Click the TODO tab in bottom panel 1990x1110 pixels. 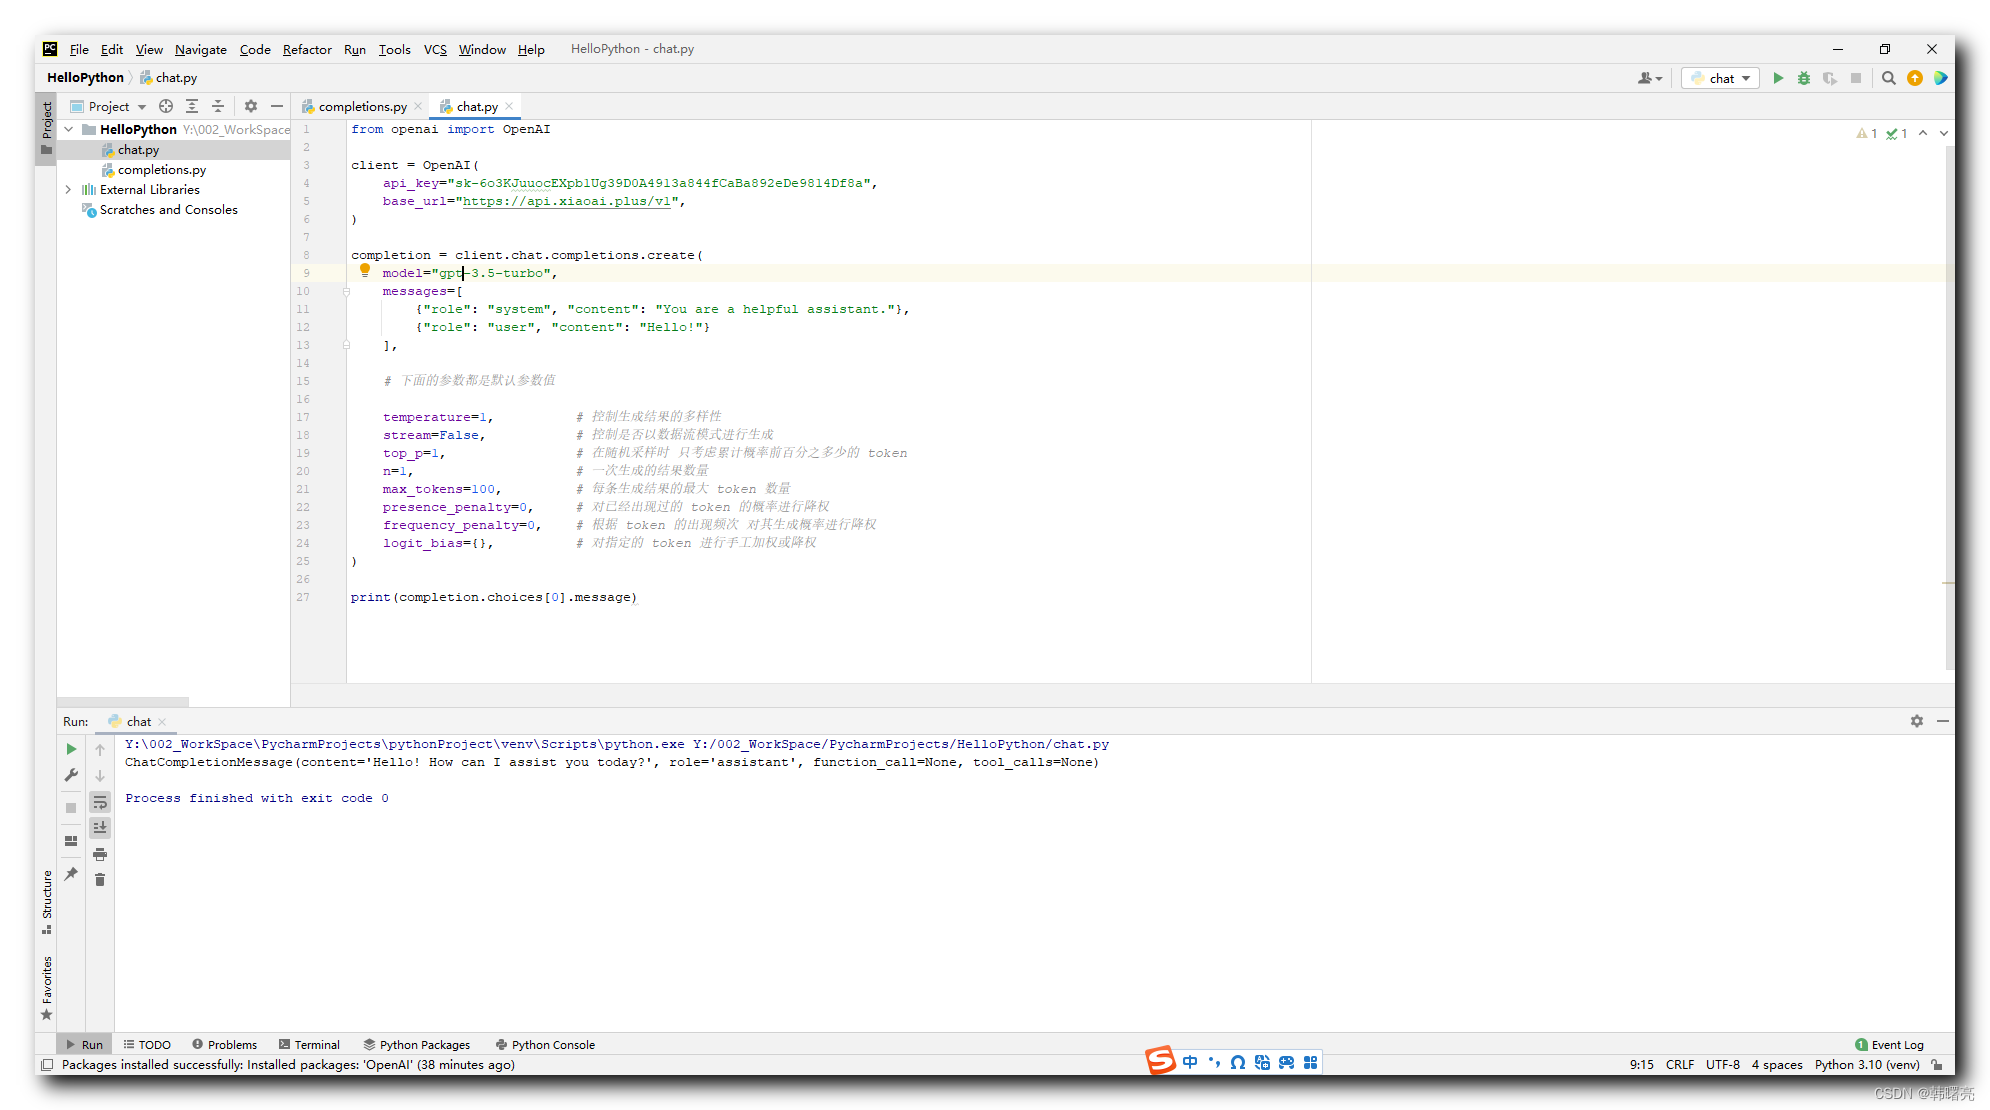coord(149,1044)
